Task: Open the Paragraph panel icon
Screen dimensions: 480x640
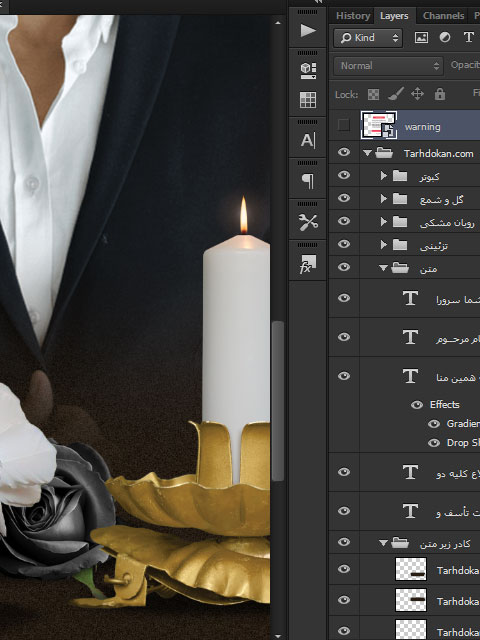Action: pos(308,181)
